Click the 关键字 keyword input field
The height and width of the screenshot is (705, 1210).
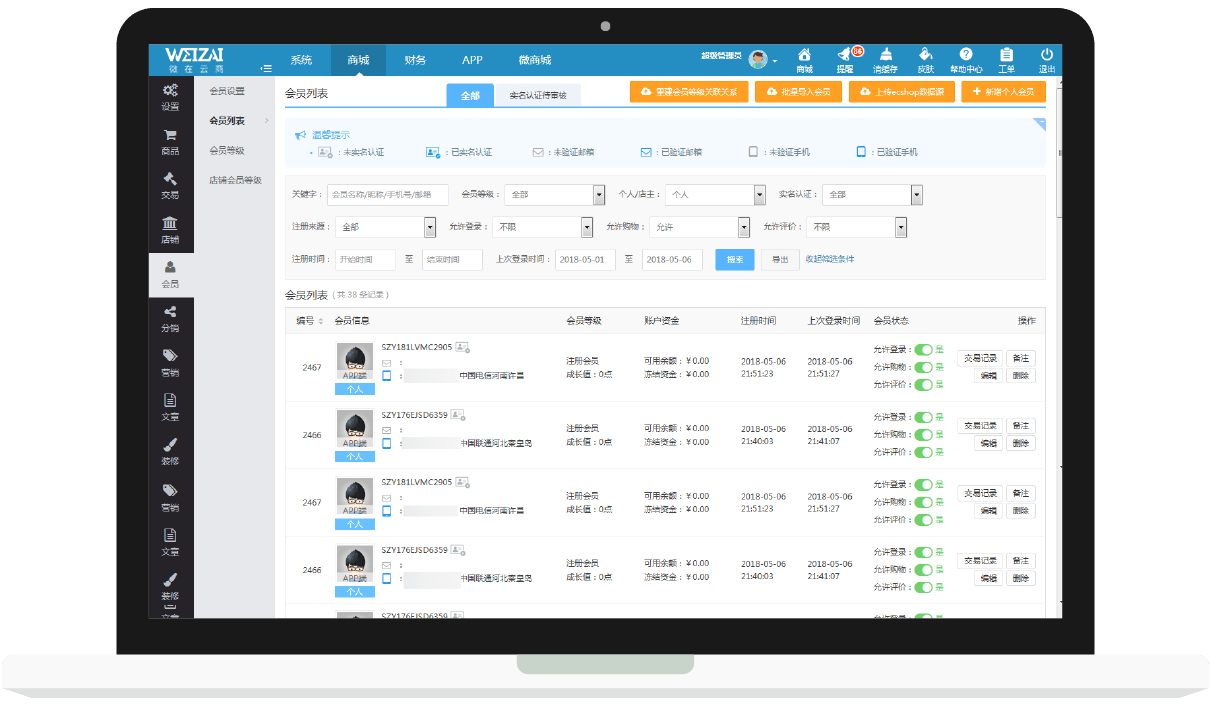click(388, 195)
